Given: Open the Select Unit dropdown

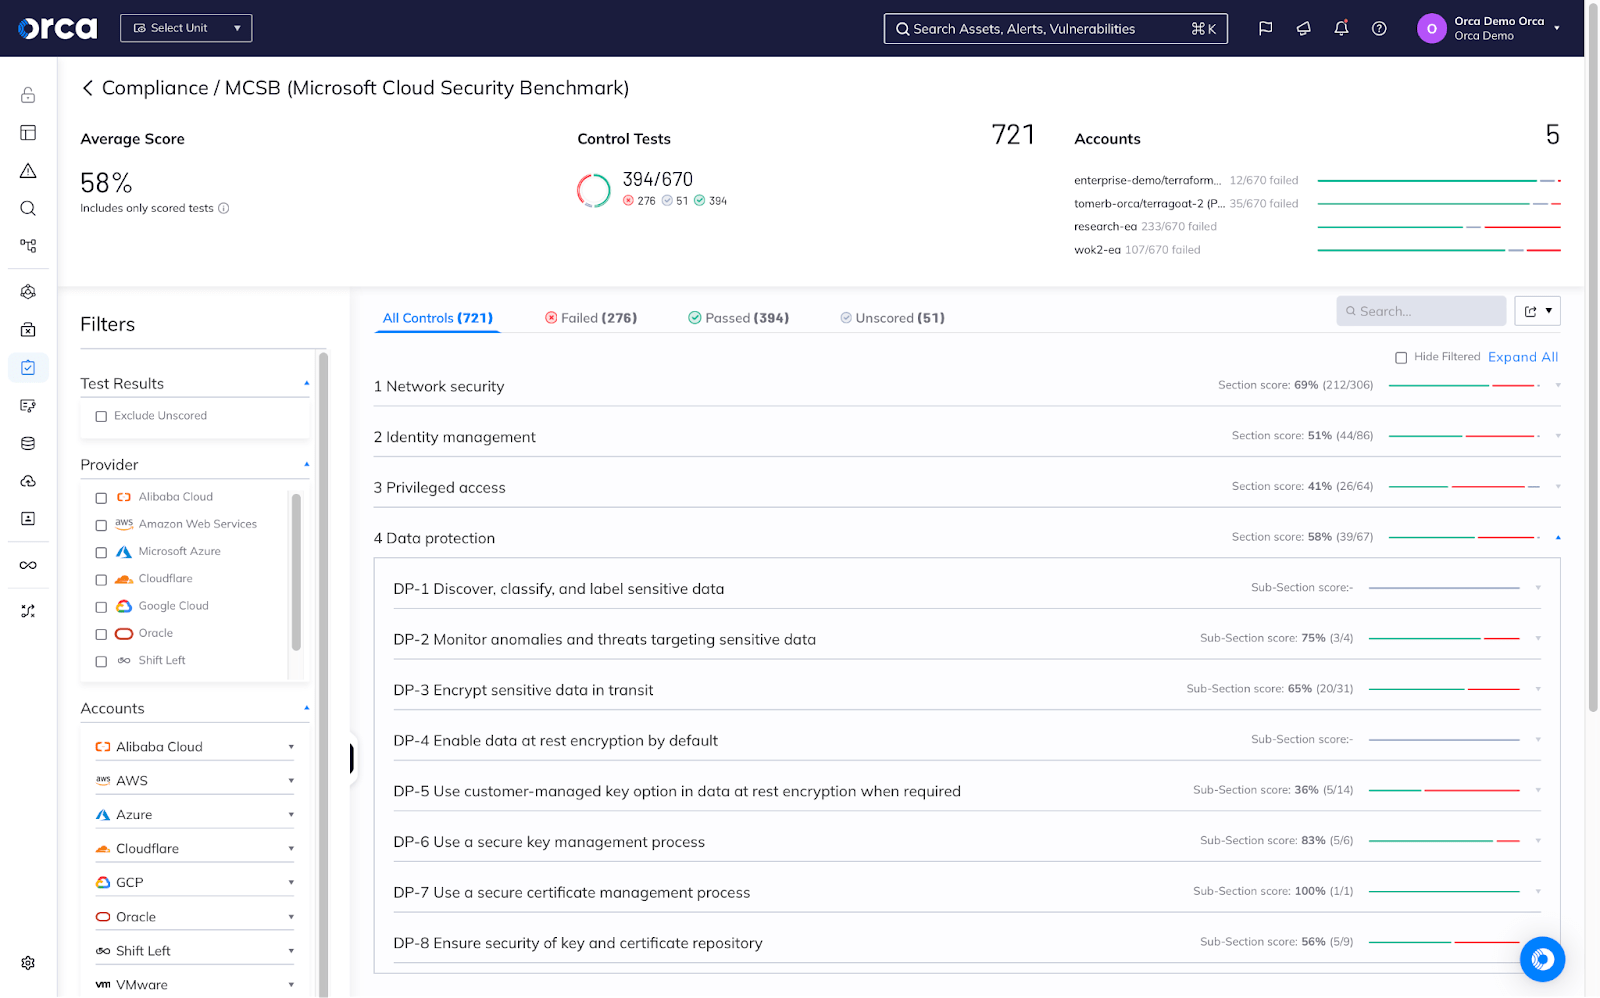Looking at the screenshot, I should point(185,28).
